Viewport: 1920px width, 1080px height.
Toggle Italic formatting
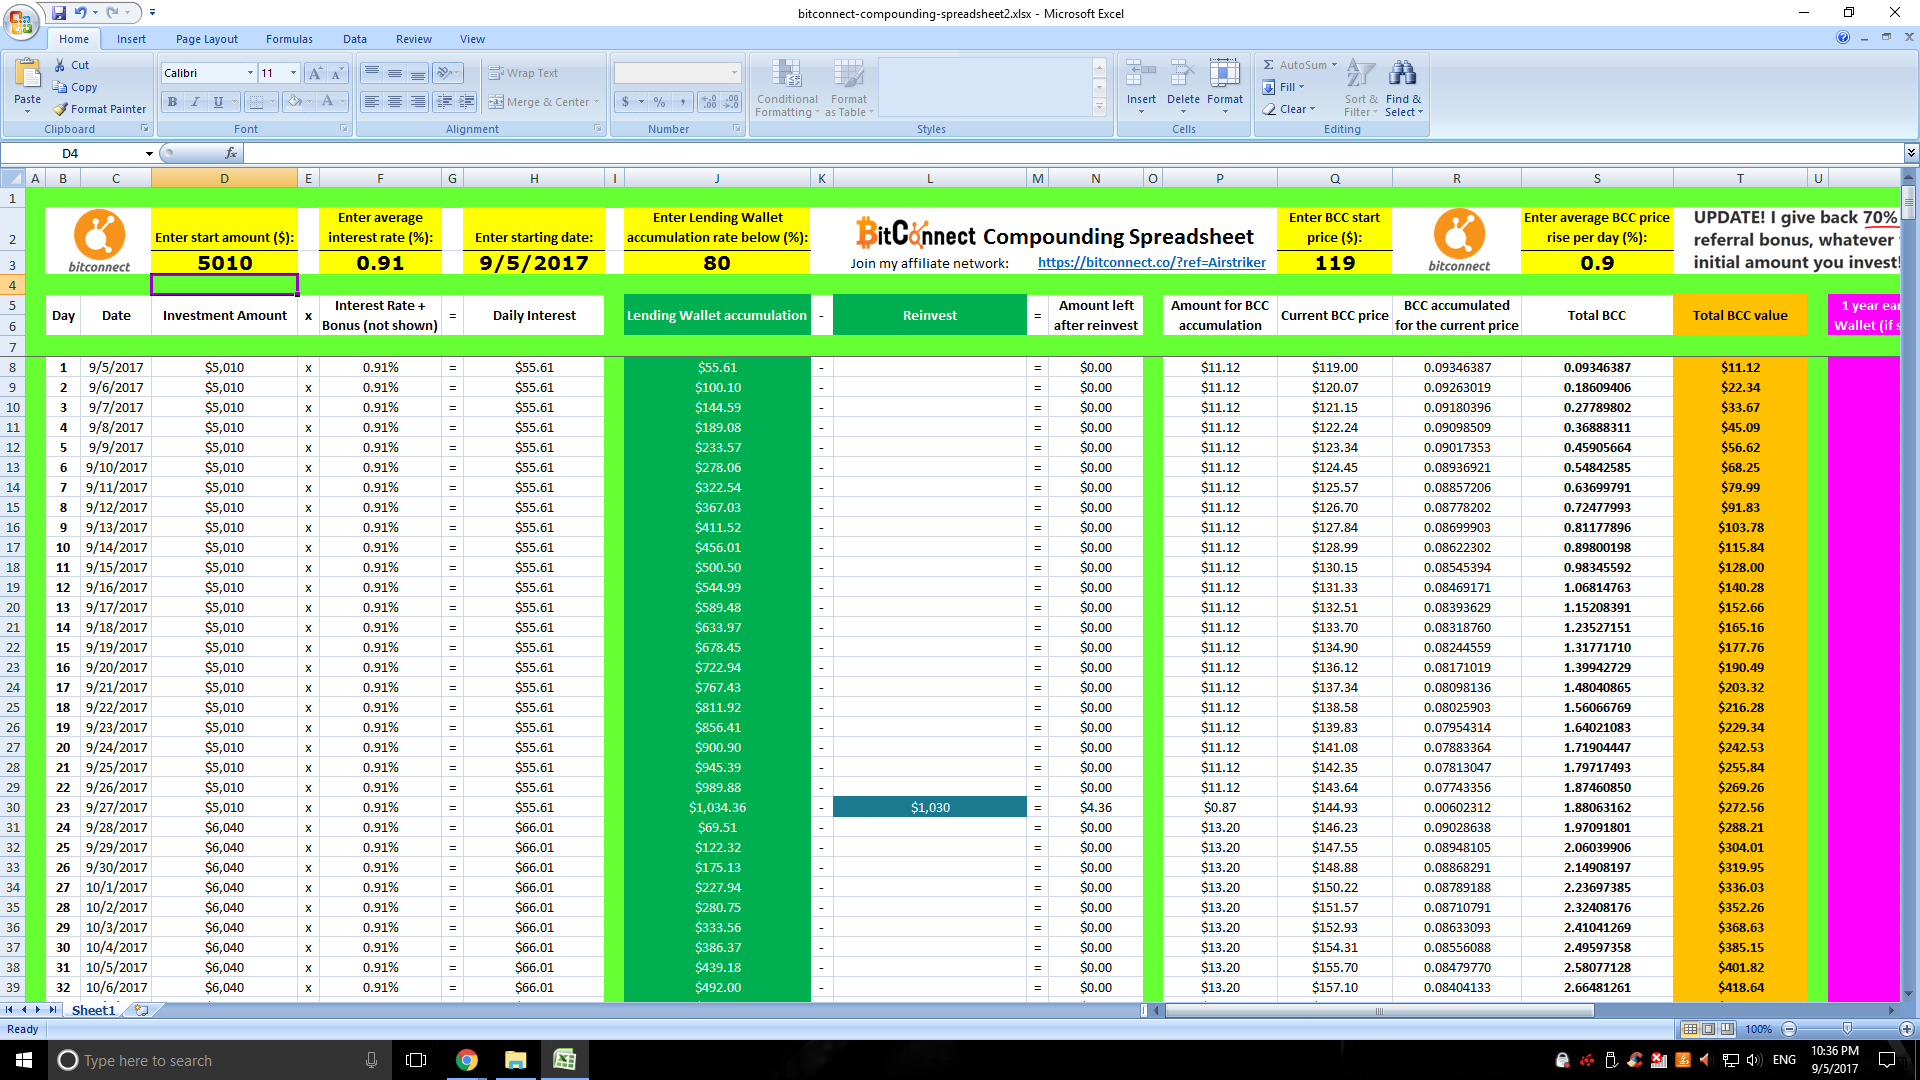click(x=195, y=102)
